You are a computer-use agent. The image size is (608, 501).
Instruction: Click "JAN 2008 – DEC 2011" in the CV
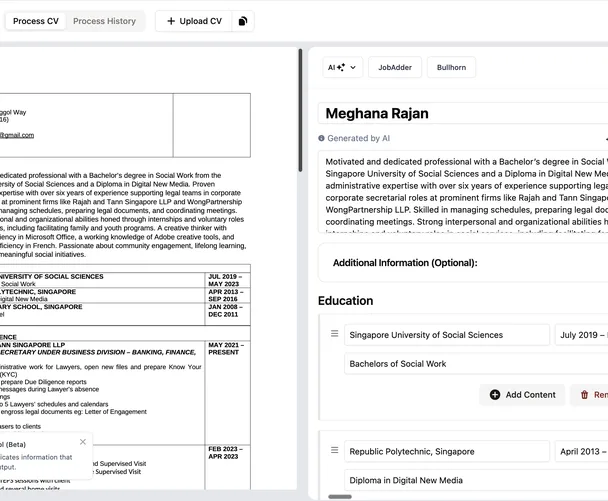point(225,310)
